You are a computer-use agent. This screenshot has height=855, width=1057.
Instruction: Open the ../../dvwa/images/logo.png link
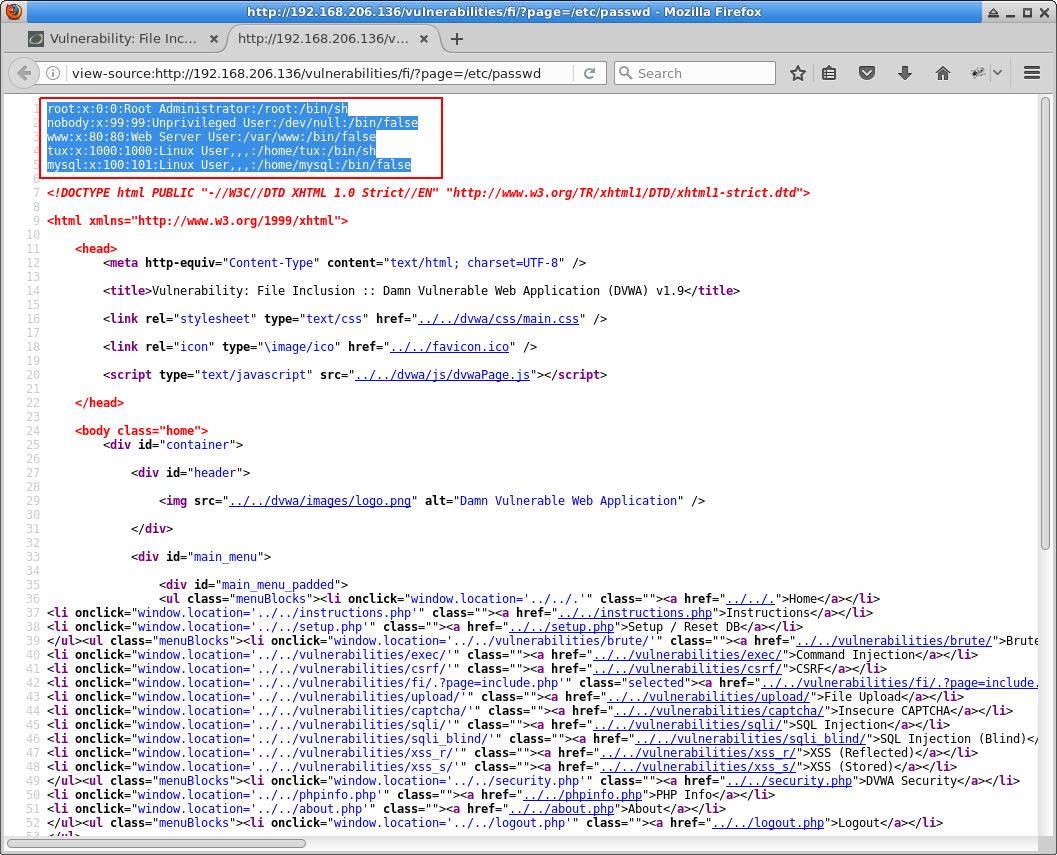point(320,501)
